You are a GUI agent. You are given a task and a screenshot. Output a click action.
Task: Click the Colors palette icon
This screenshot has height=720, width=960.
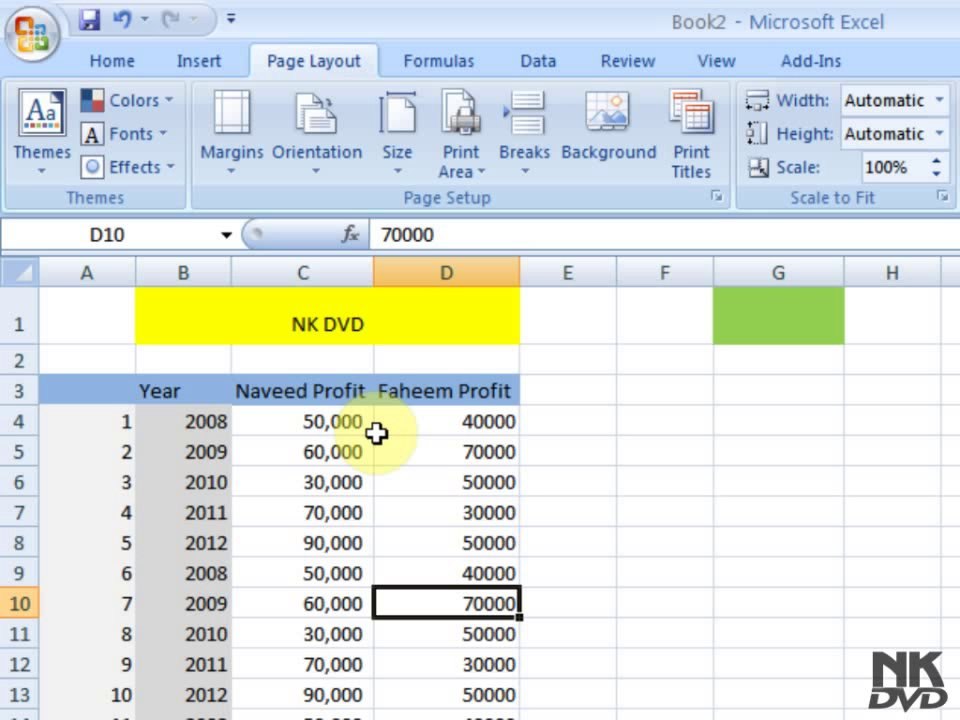(x=92, y=100)
